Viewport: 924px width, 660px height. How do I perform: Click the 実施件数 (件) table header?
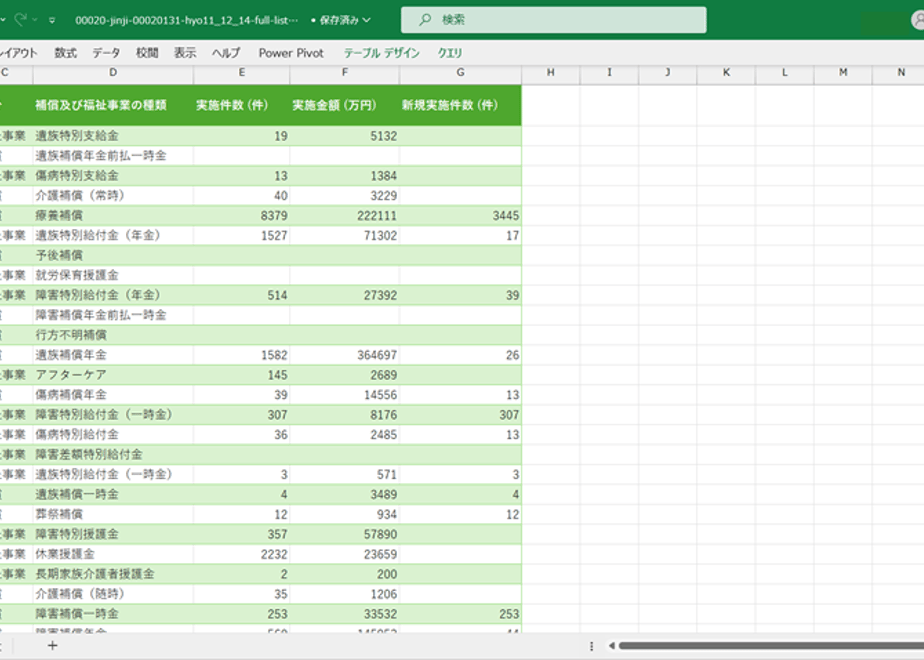pyautogui.click(x=242, y=105)
